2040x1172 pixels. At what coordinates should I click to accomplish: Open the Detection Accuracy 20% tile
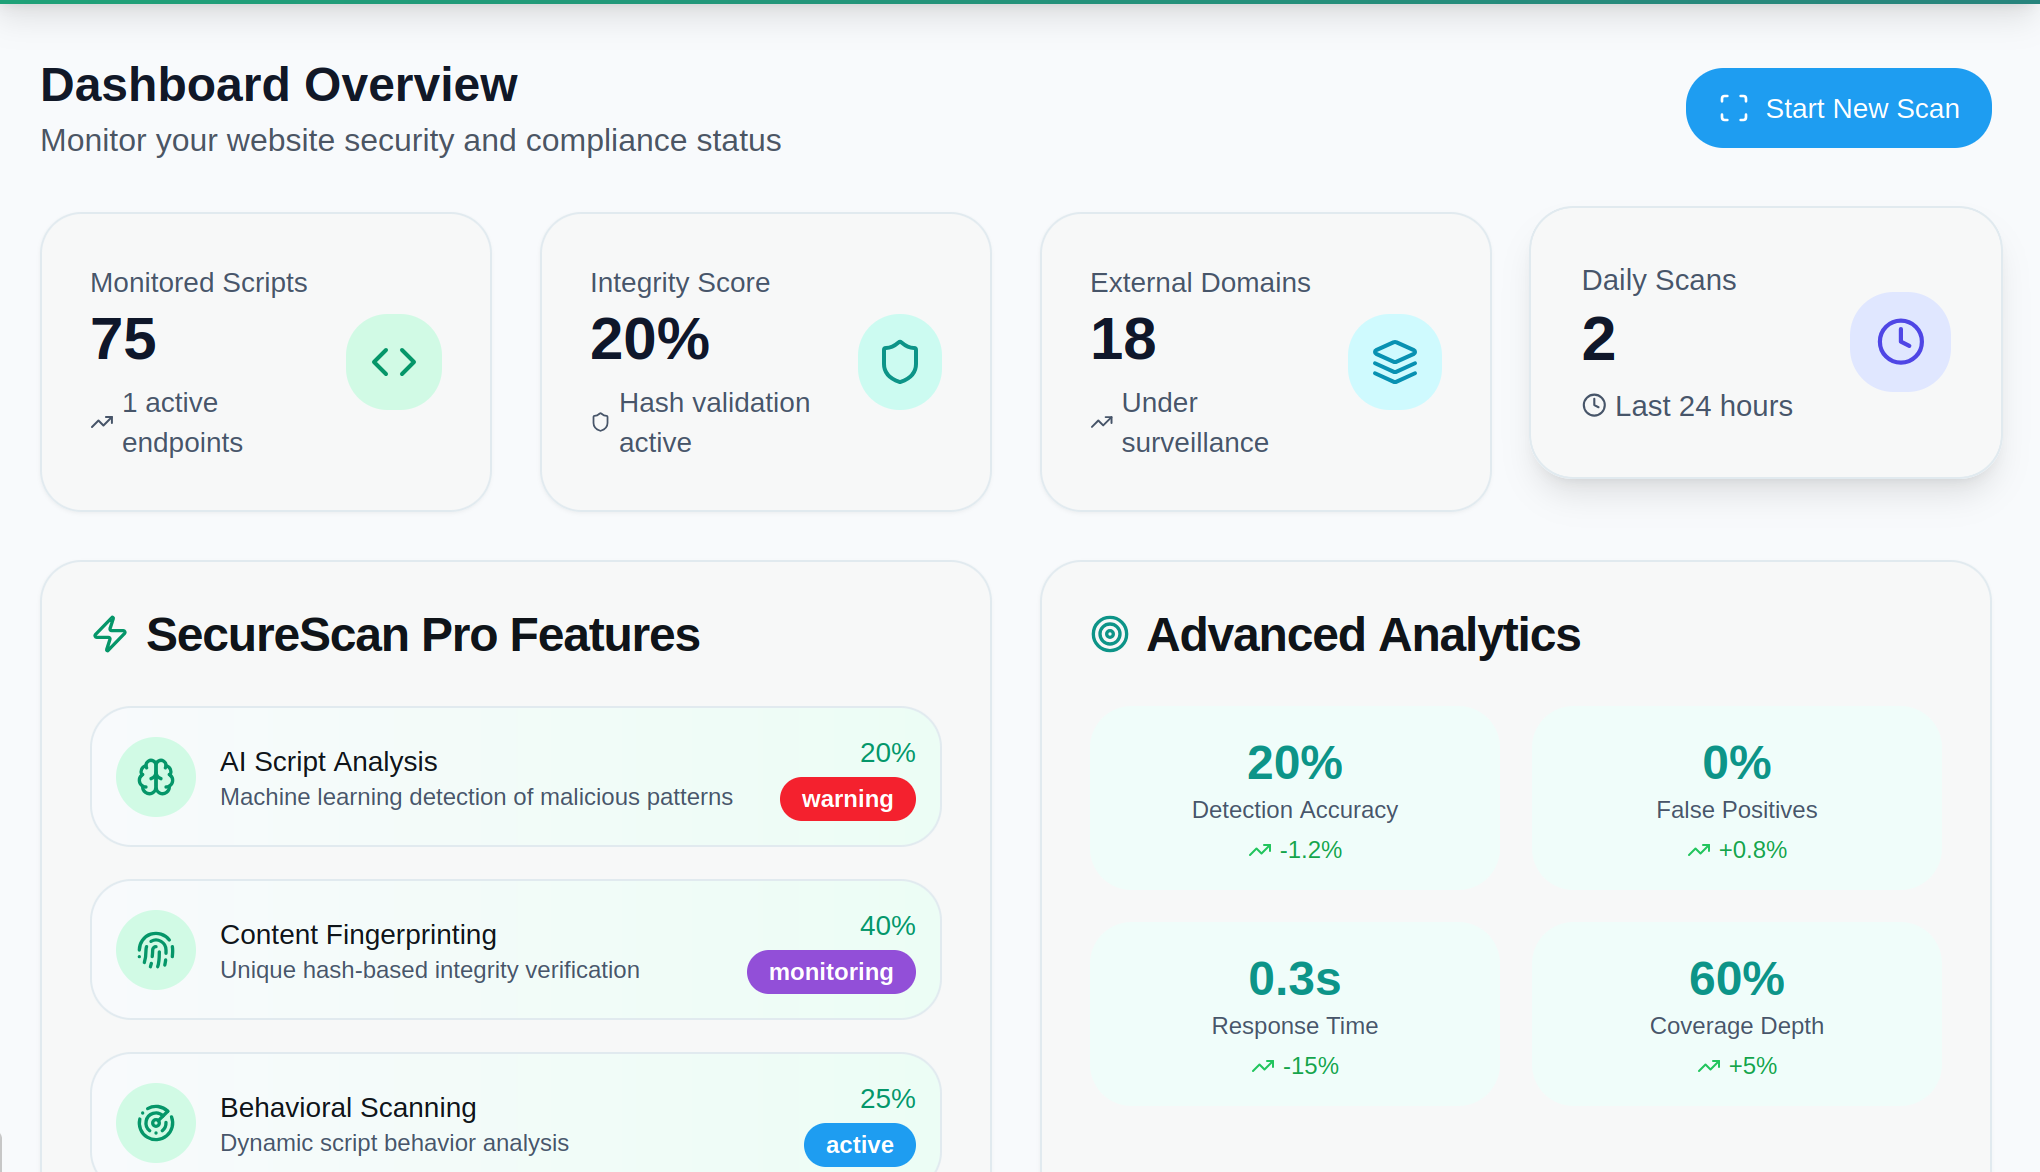click(x=1294, y=799)
